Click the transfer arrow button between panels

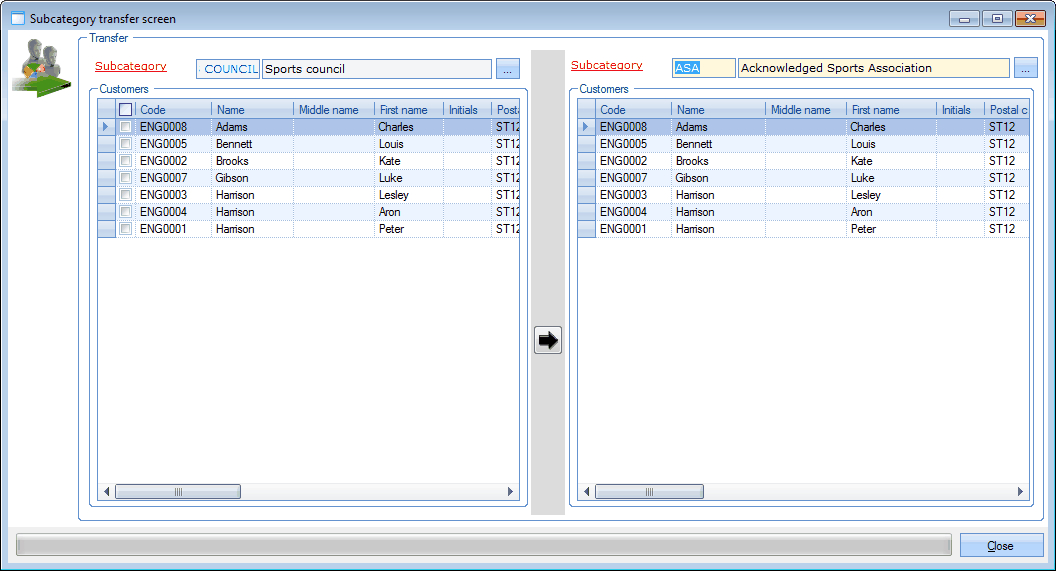coord(548,340)
